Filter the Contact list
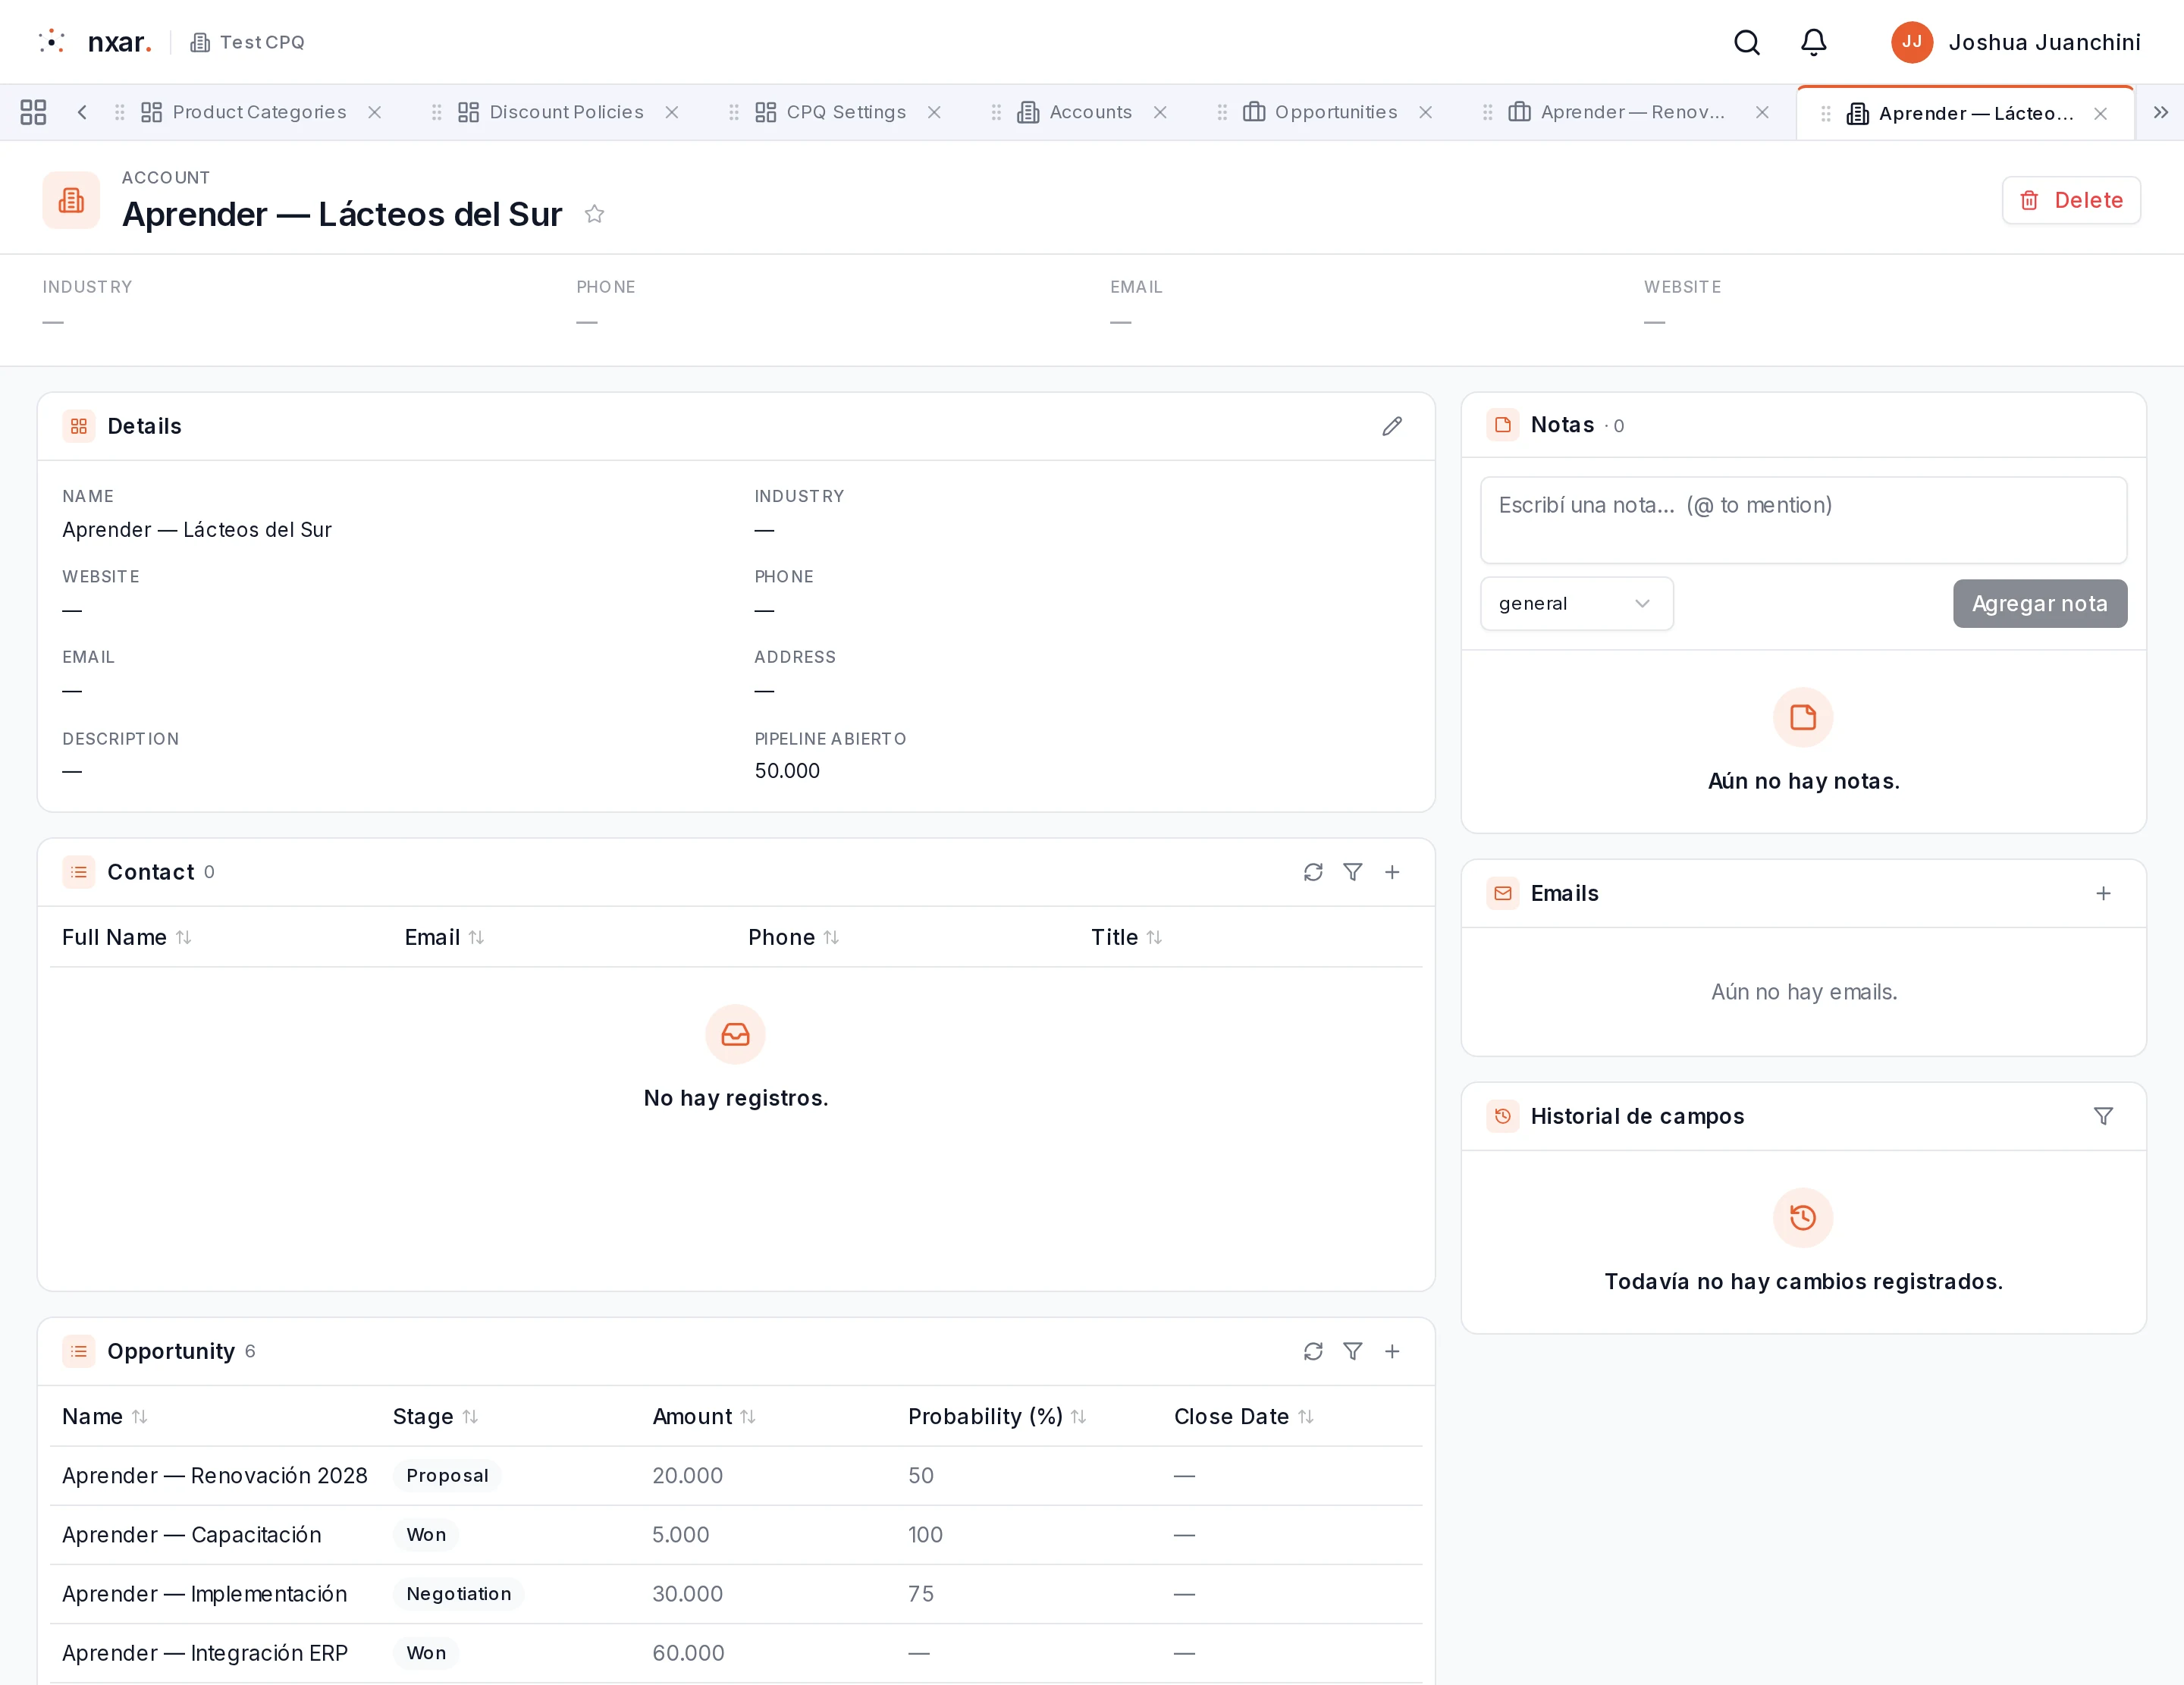Image resolution: width=2184 pixels, height=1685 pixels. (x=1352, y=872)
